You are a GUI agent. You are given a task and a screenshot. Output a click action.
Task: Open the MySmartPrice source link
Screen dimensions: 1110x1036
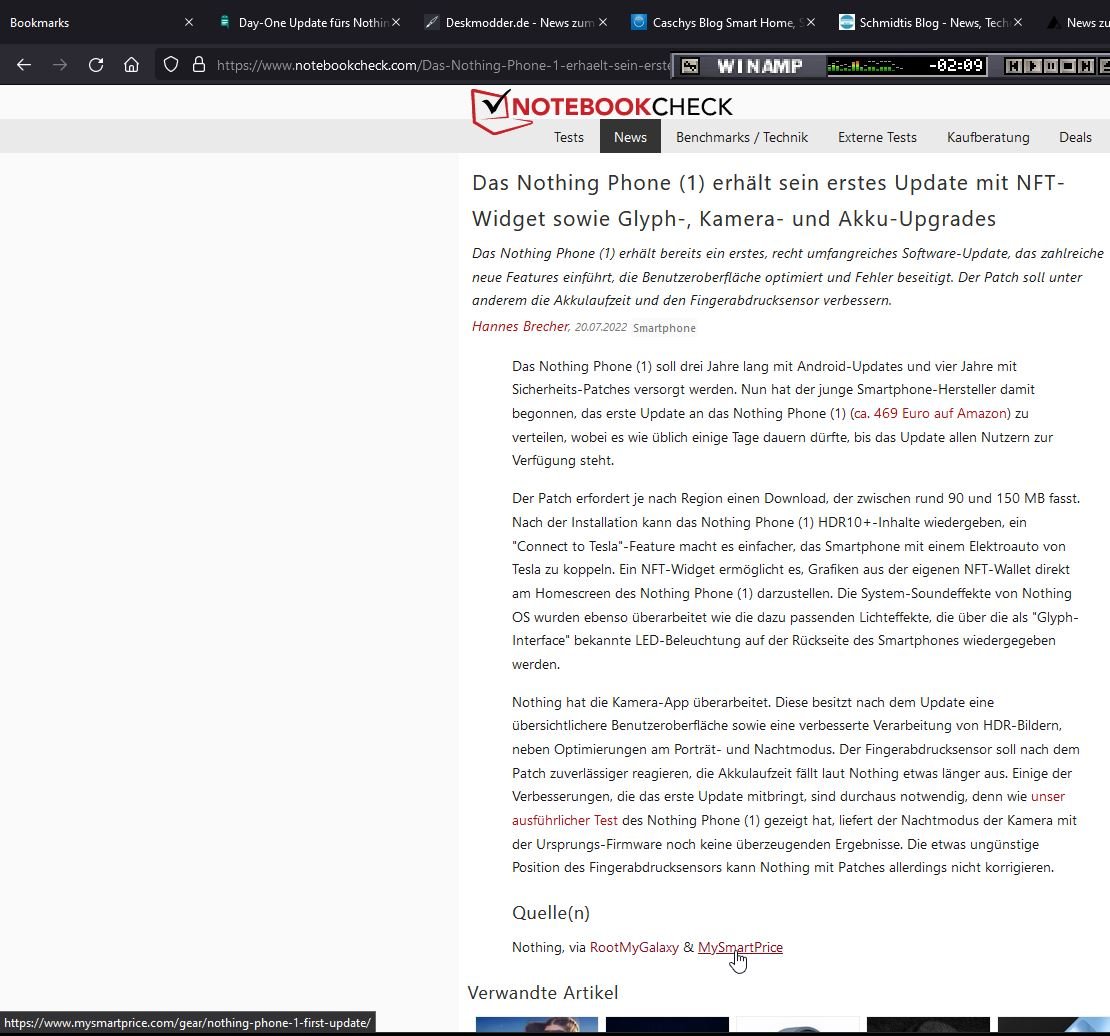coord(740,947)
